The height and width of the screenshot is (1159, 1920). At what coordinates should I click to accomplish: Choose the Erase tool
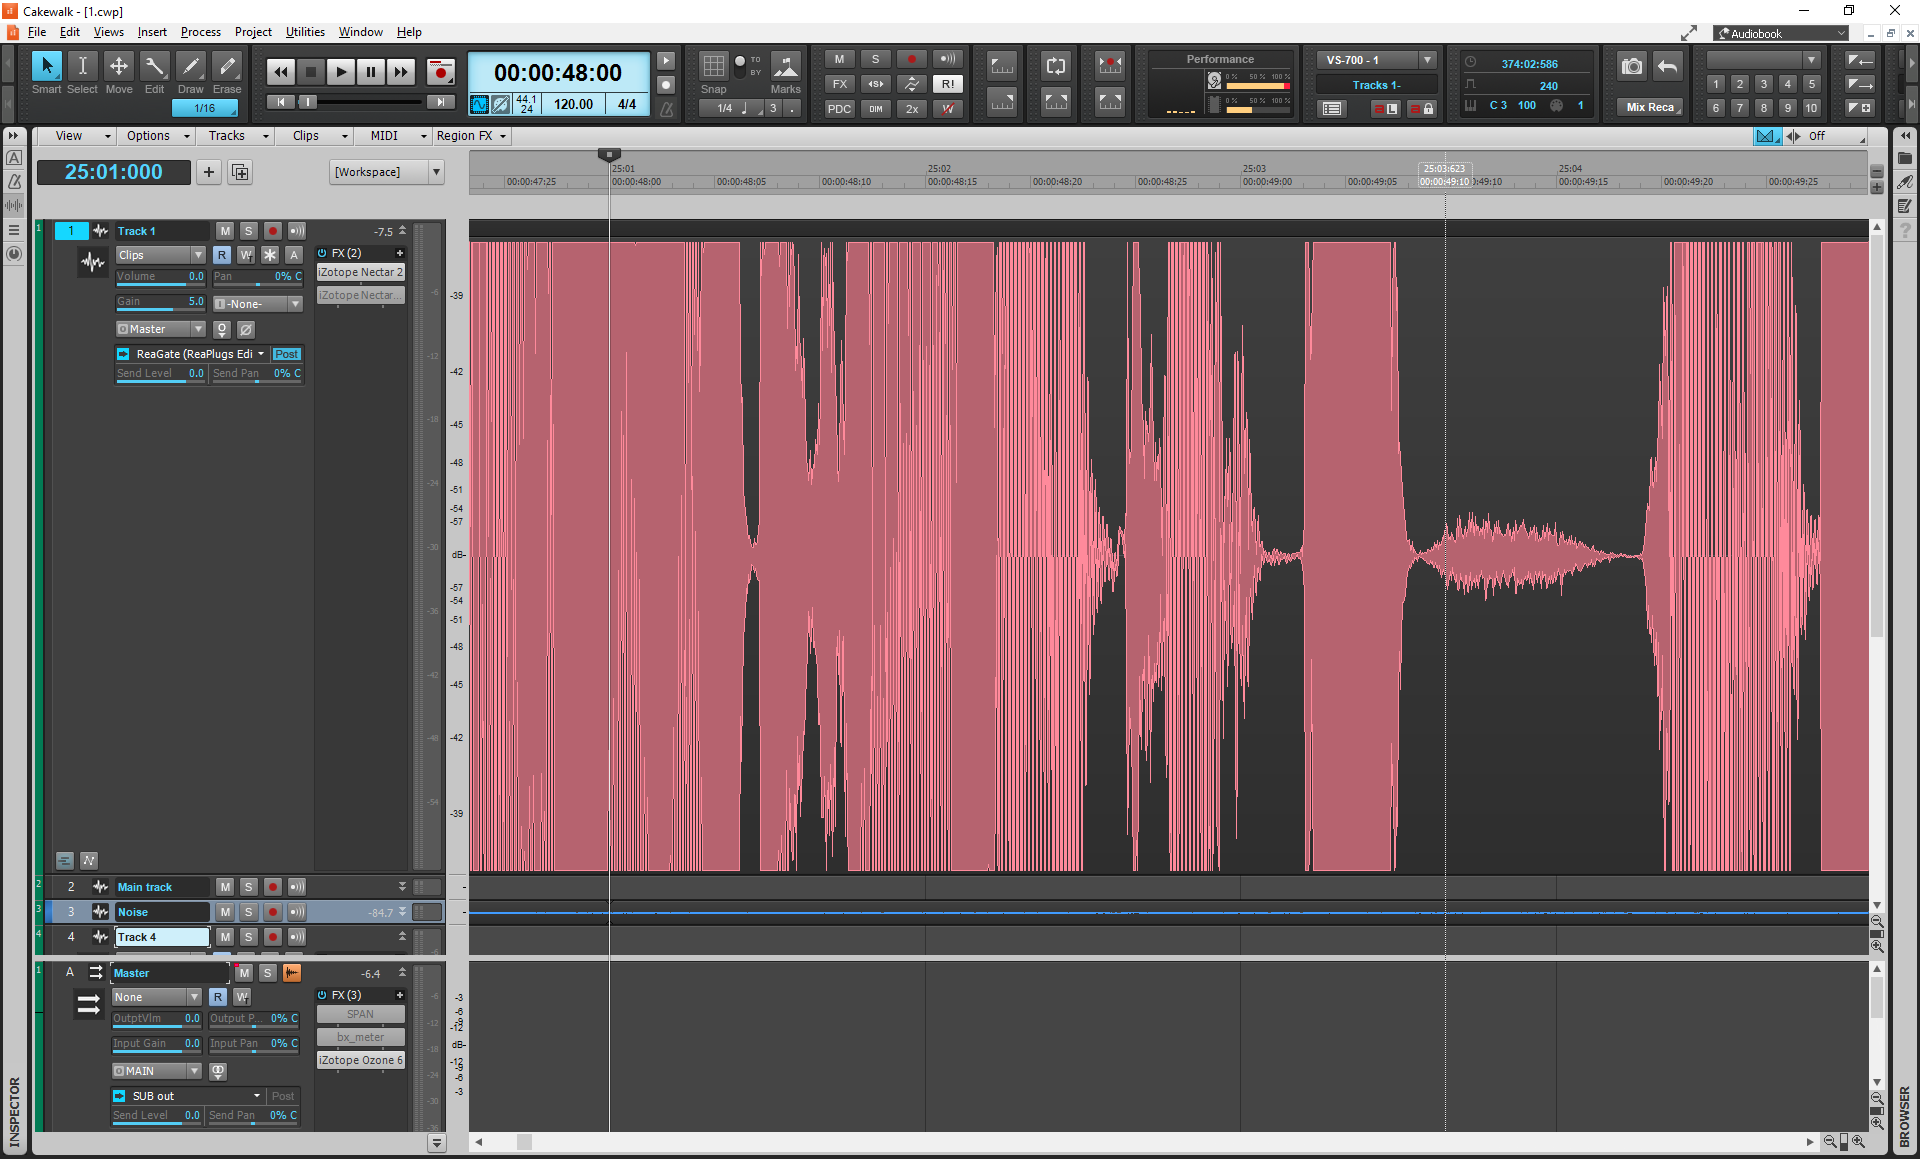pyautogui.click(x=227, y=67)
